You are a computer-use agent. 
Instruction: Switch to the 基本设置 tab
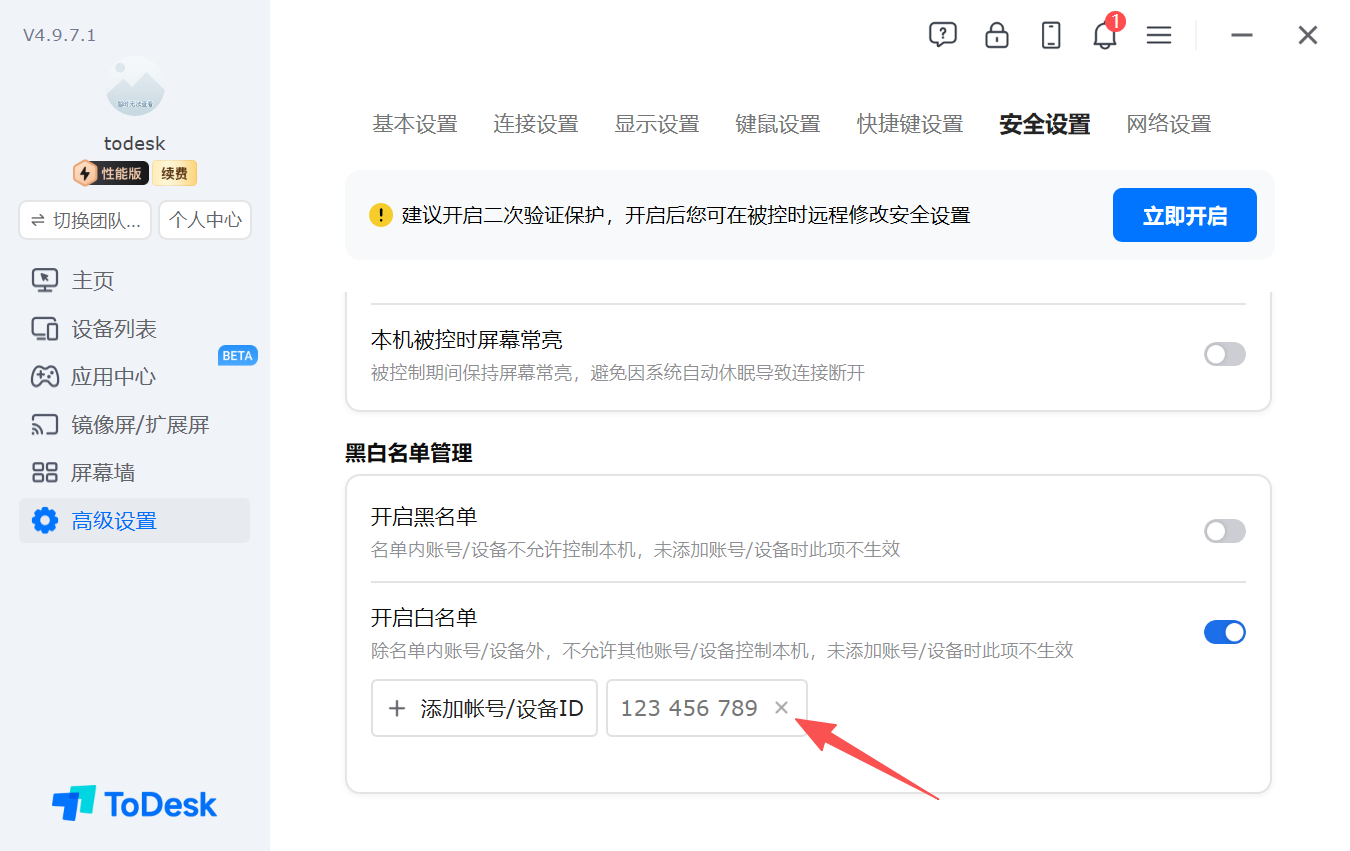(415, 124)
